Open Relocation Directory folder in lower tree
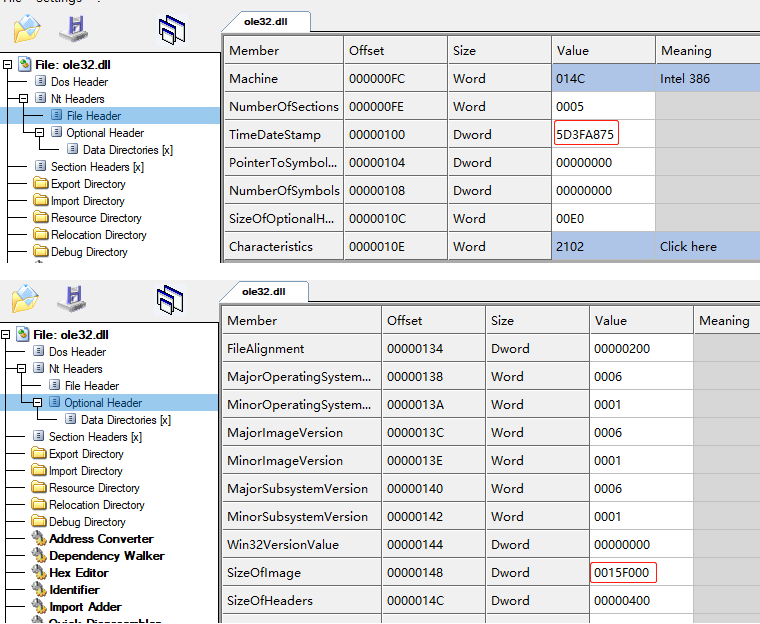The height and width of the screenshot is (624, 760). click(x=97, y=505)
